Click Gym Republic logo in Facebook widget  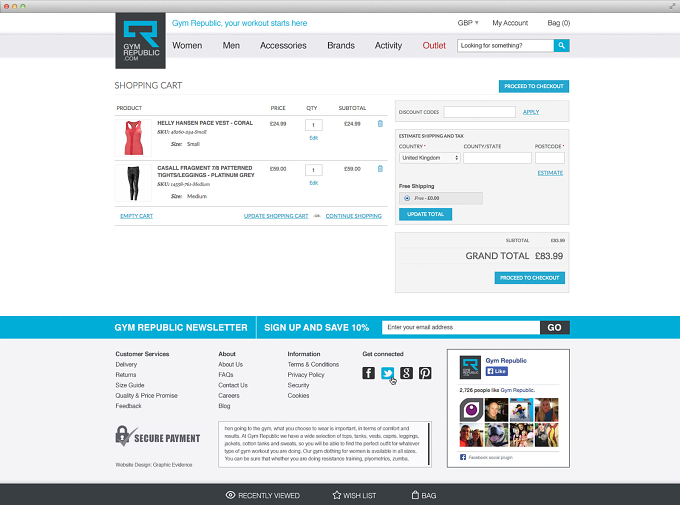tap(470, 367)
